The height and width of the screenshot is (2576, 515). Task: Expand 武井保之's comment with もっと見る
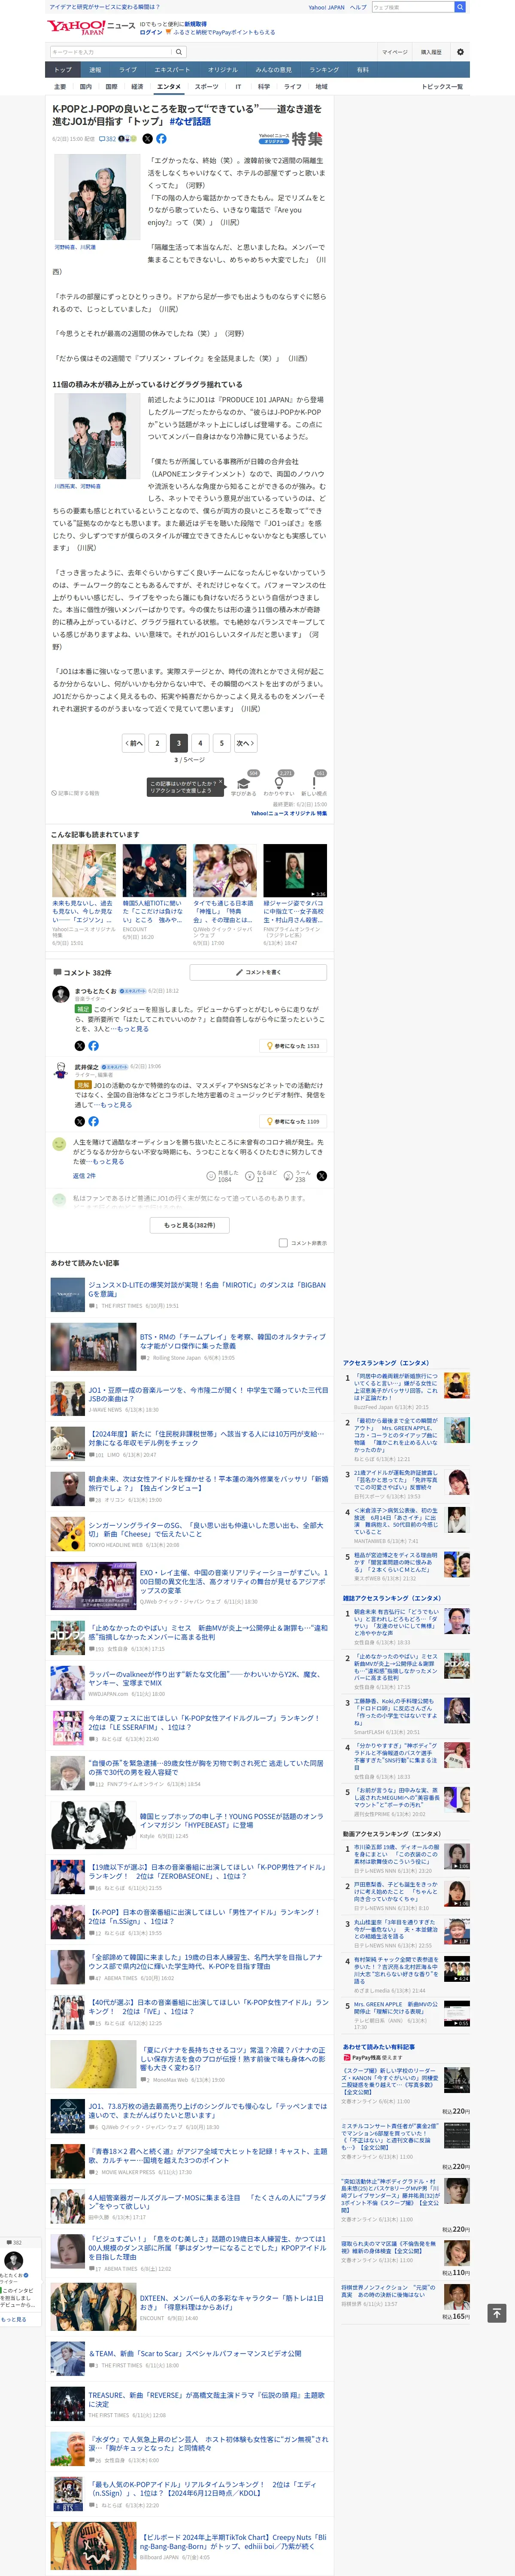coord(116,1105)
